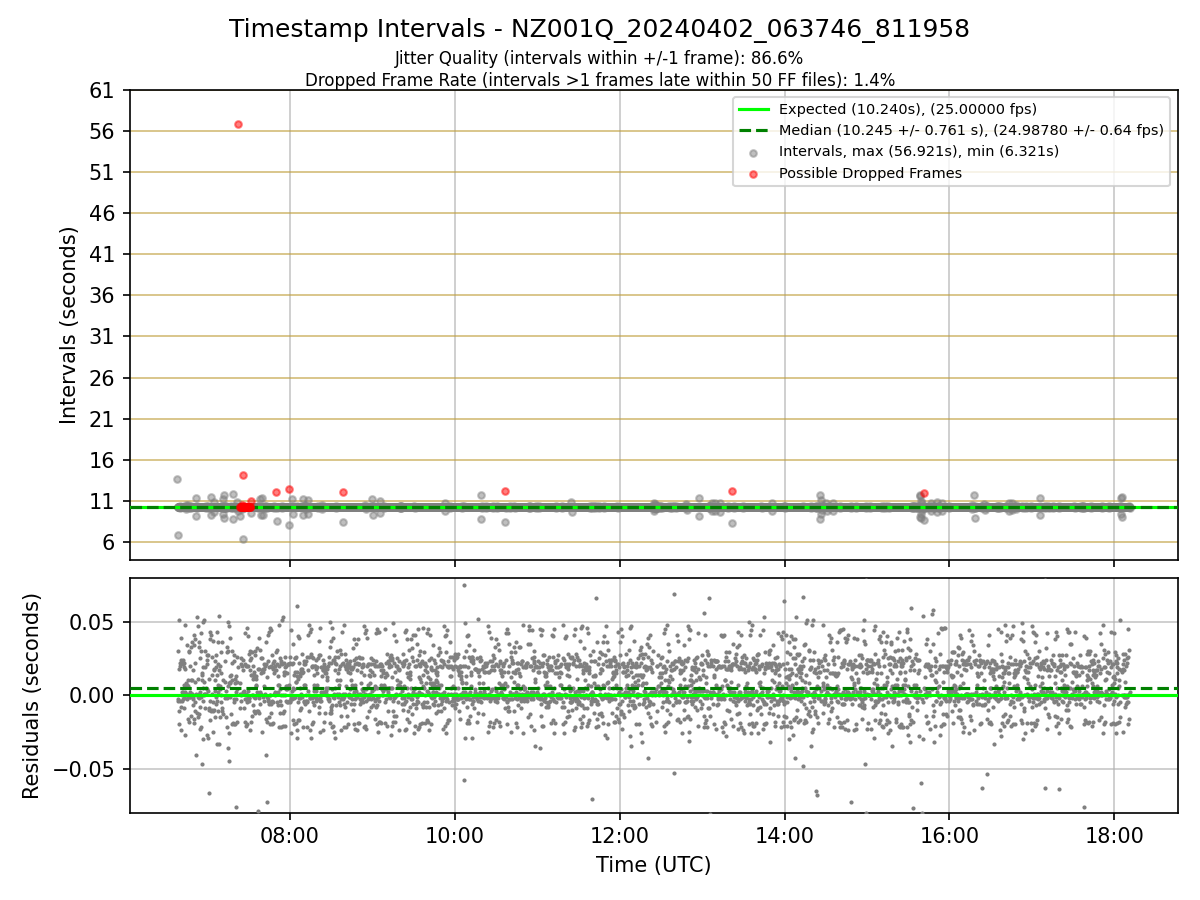Select the "Dropped Frame Rate" 1.4% subtitle line
The image size is (1200, 900).
tap(599, 80)
